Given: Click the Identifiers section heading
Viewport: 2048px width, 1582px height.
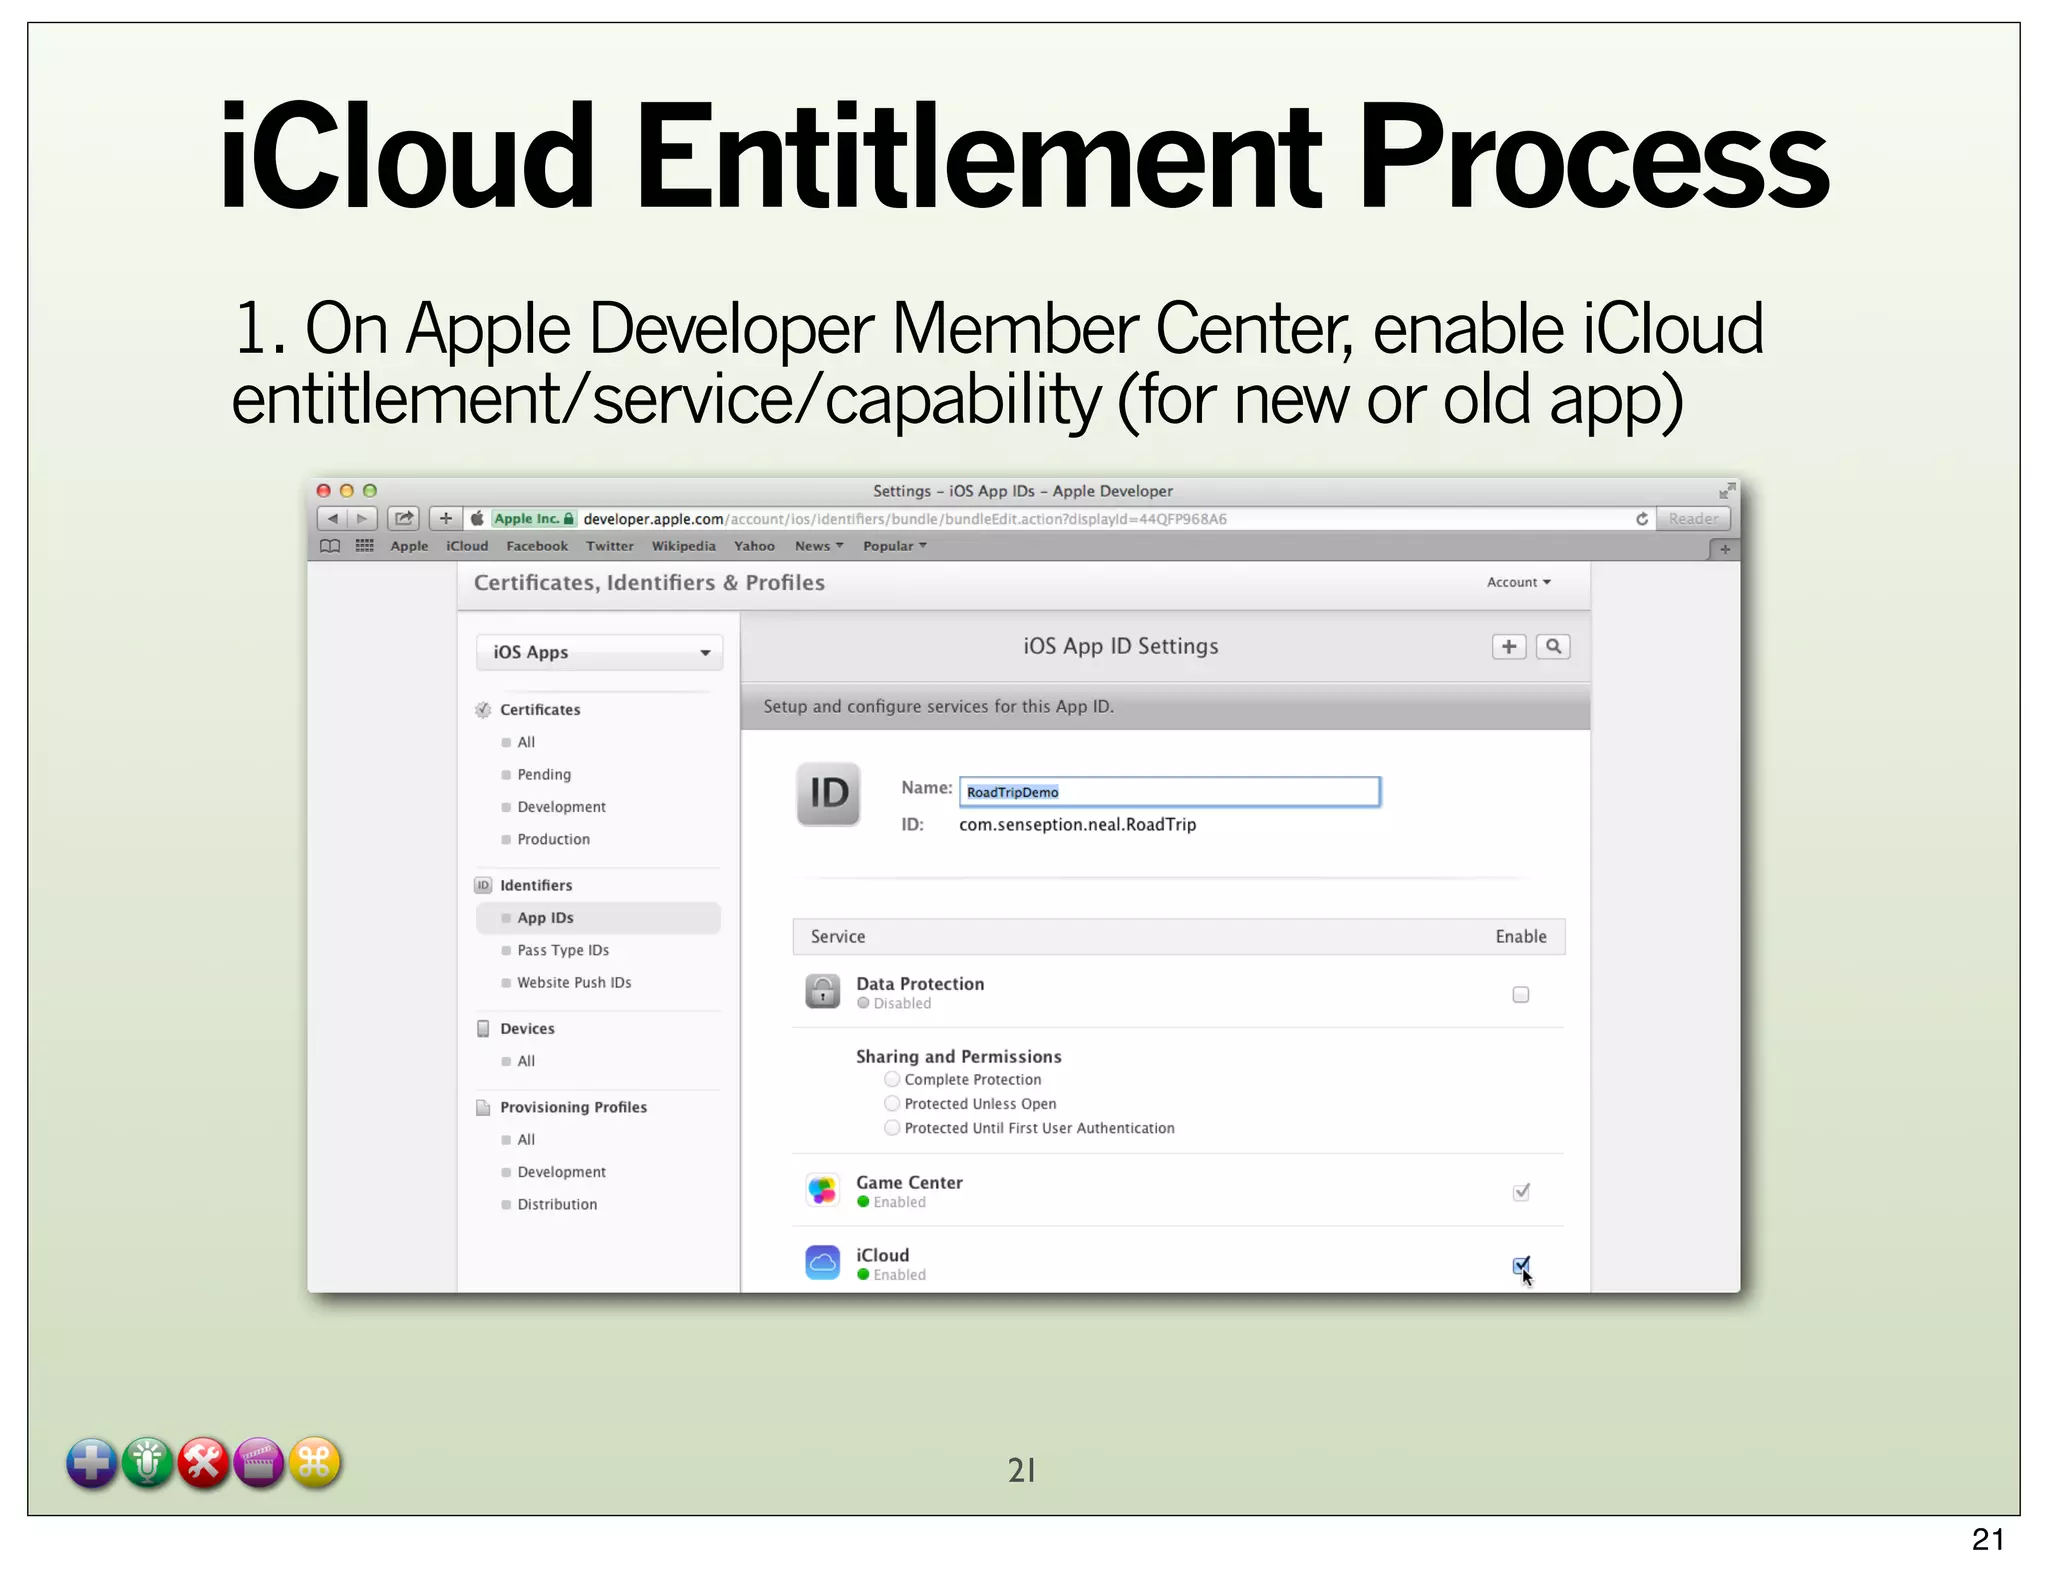Looking at the screenshot, I should pyautogui.click(x=536, y=885).
